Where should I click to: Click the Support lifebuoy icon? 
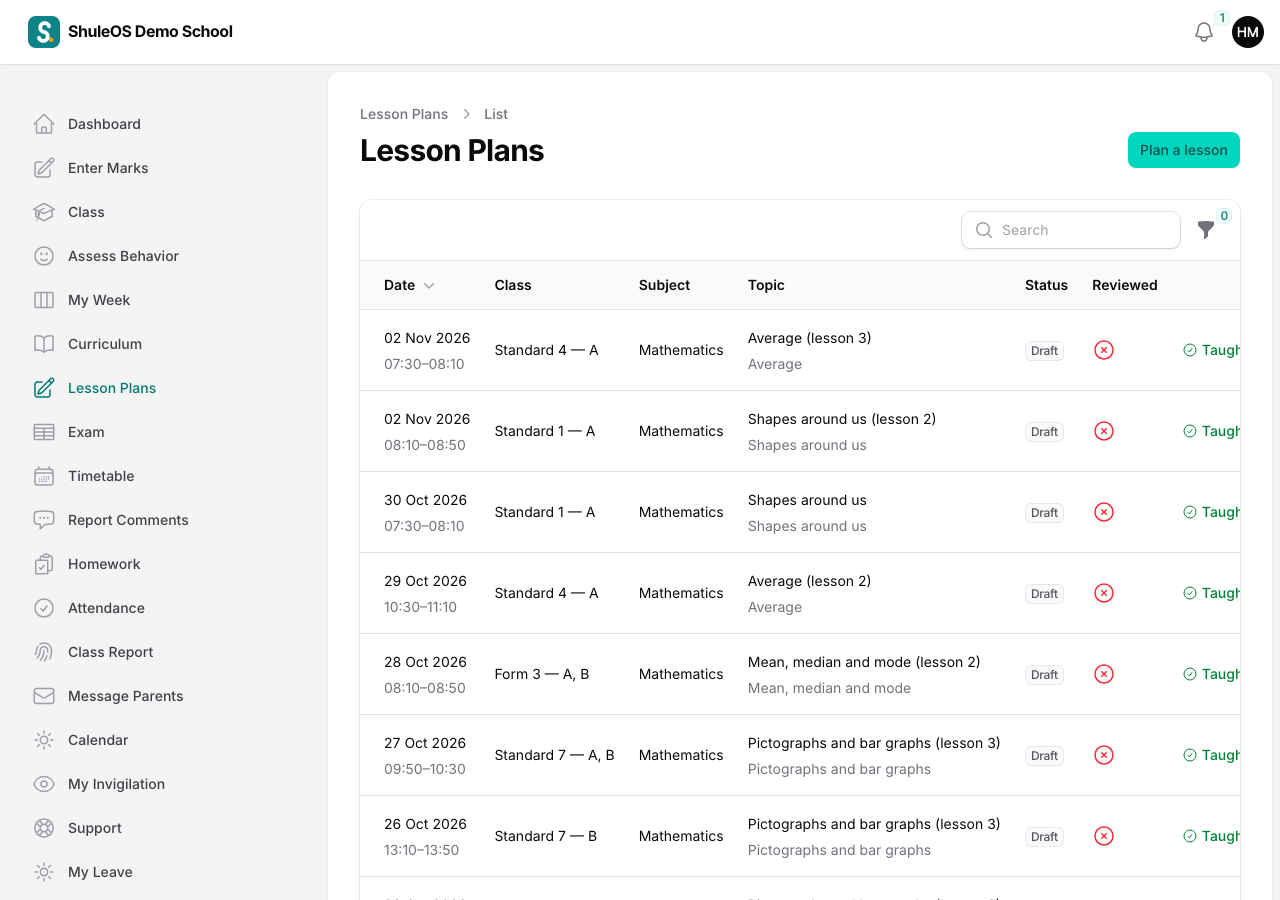pos(44,828)
